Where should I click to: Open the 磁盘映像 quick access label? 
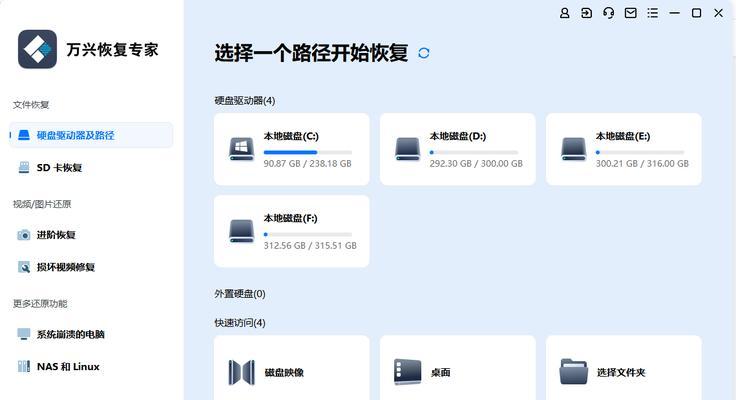pos(284,372)
